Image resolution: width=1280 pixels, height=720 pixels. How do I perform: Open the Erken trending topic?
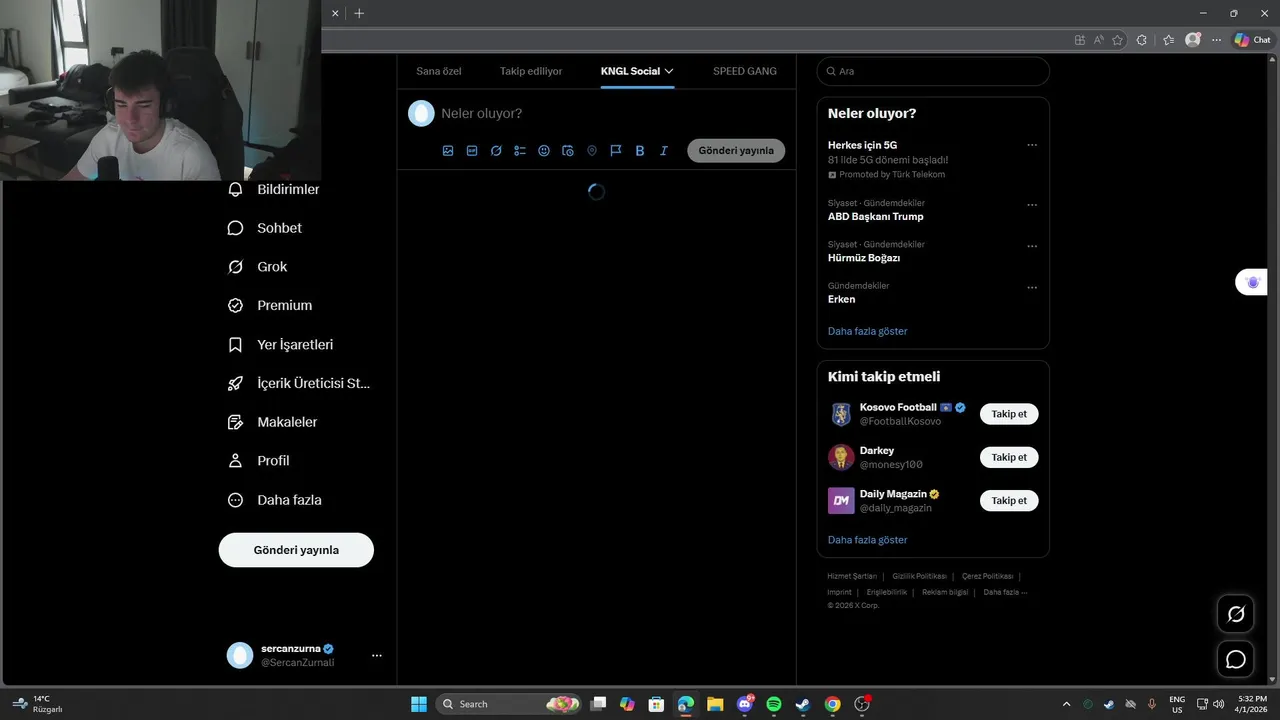coord(842,299)
